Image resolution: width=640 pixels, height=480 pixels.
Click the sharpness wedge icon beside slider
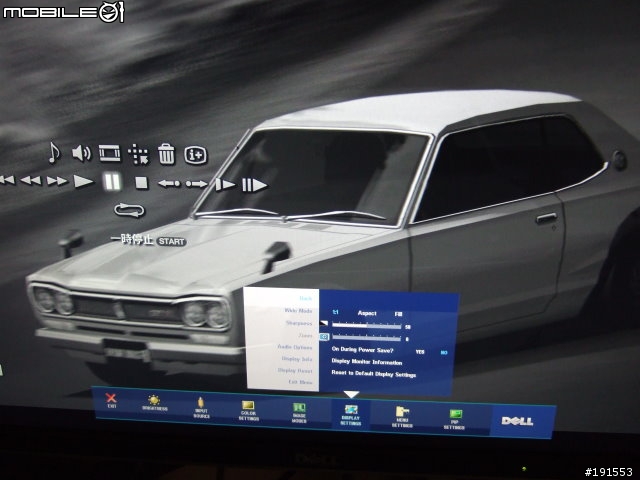click(324, 324)
